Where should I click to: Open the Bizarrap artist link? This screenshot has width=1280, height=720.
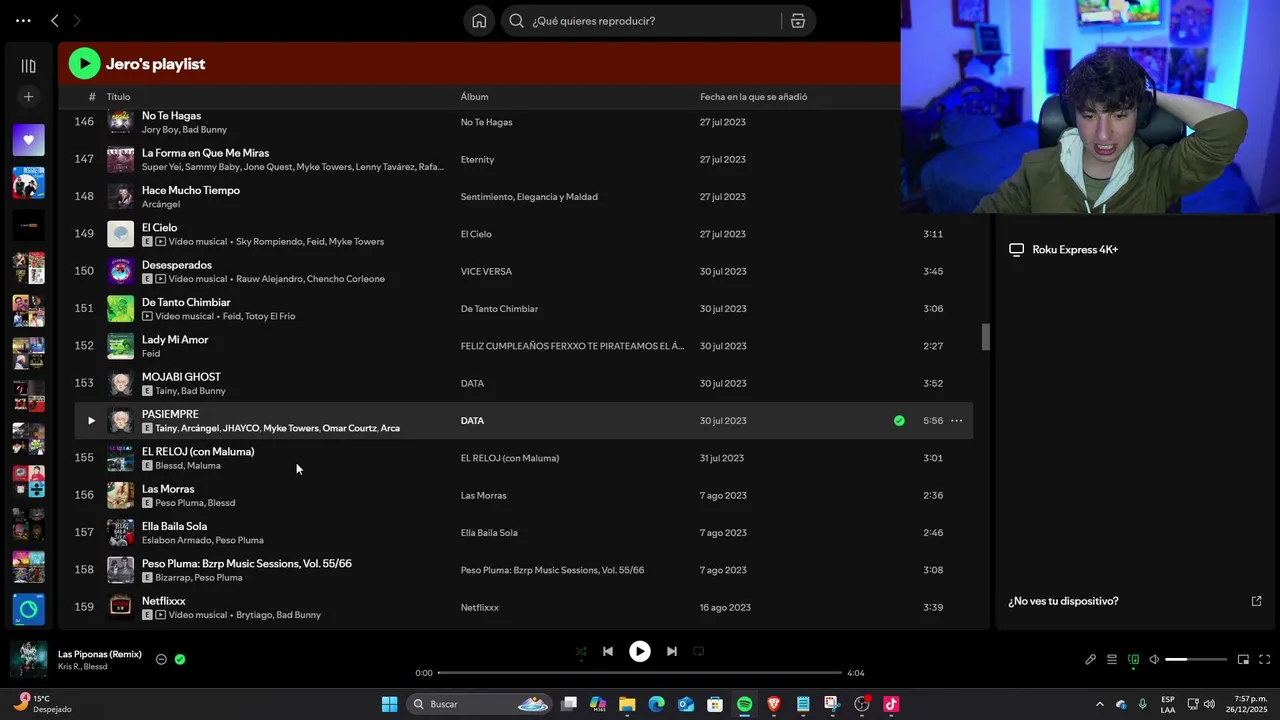coord(172,578)
